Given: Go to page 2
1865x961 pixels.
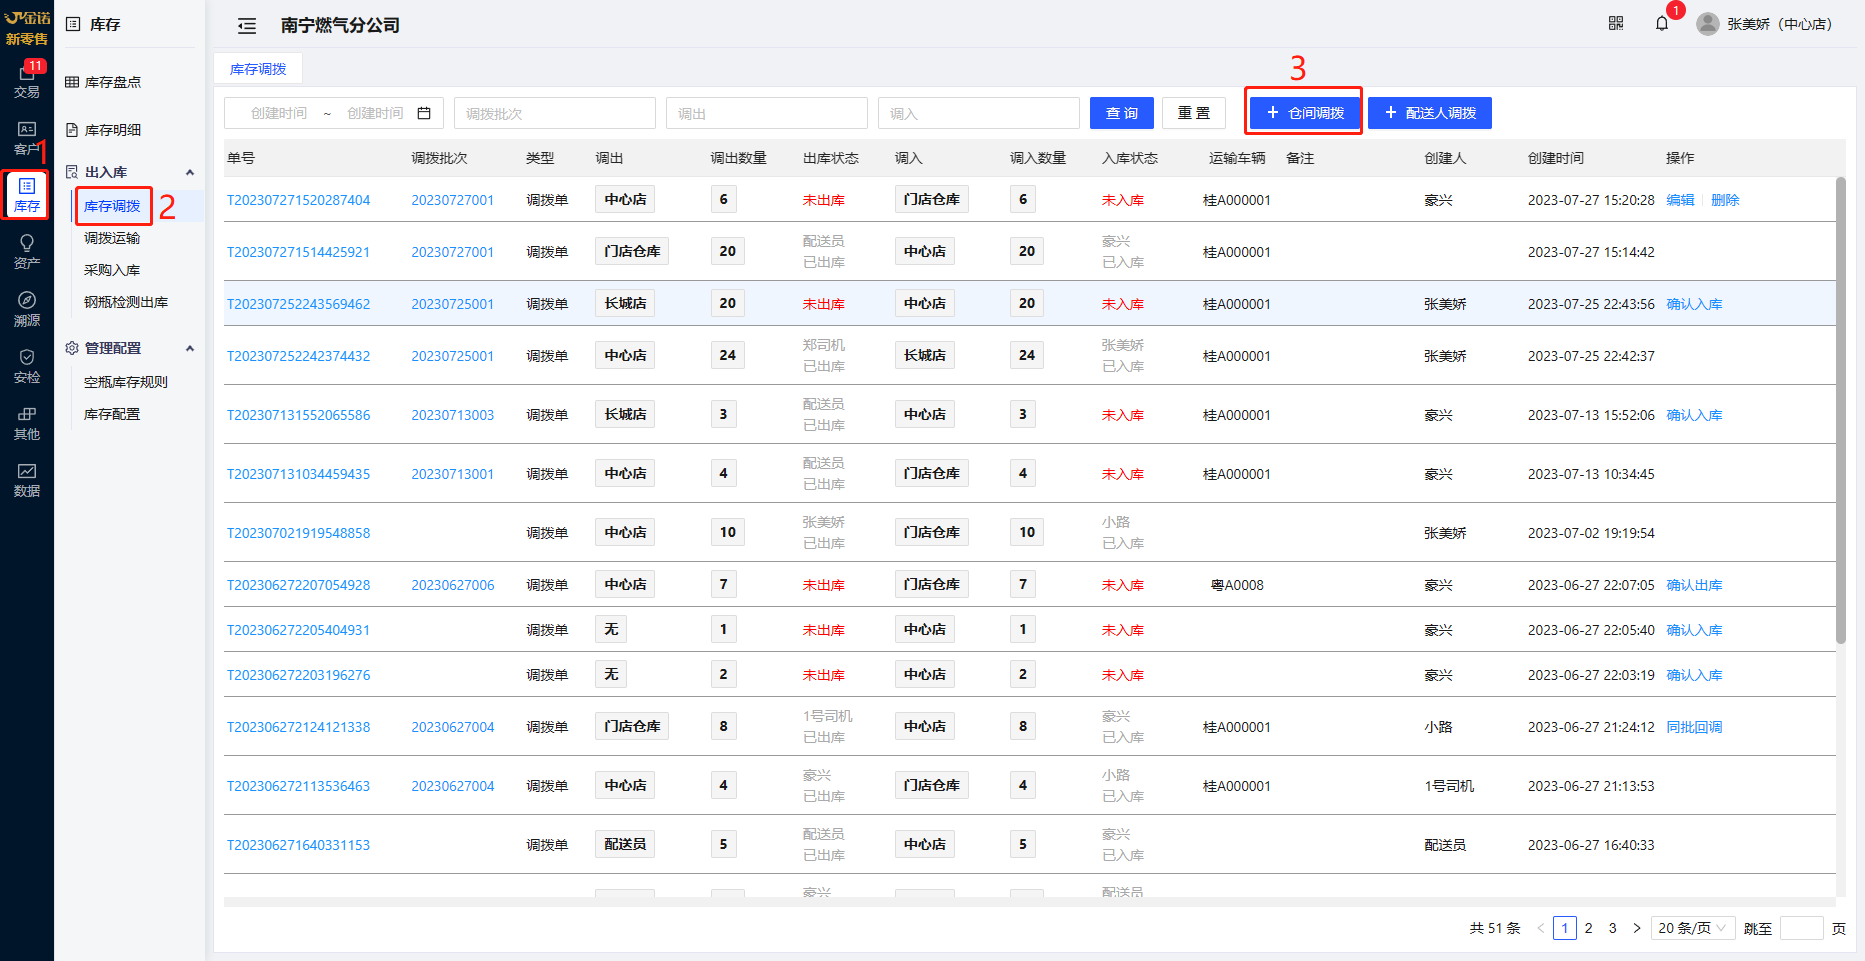Looking at the screenshot, I should (x=1589, y=928).
